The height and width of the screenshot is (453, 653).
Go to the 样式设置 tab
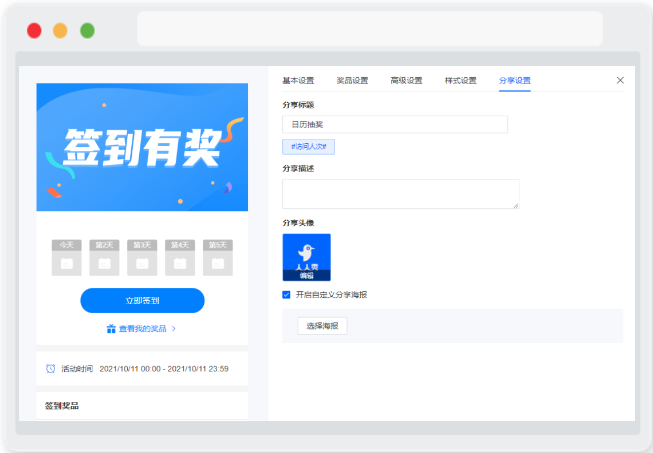point(461,80)
